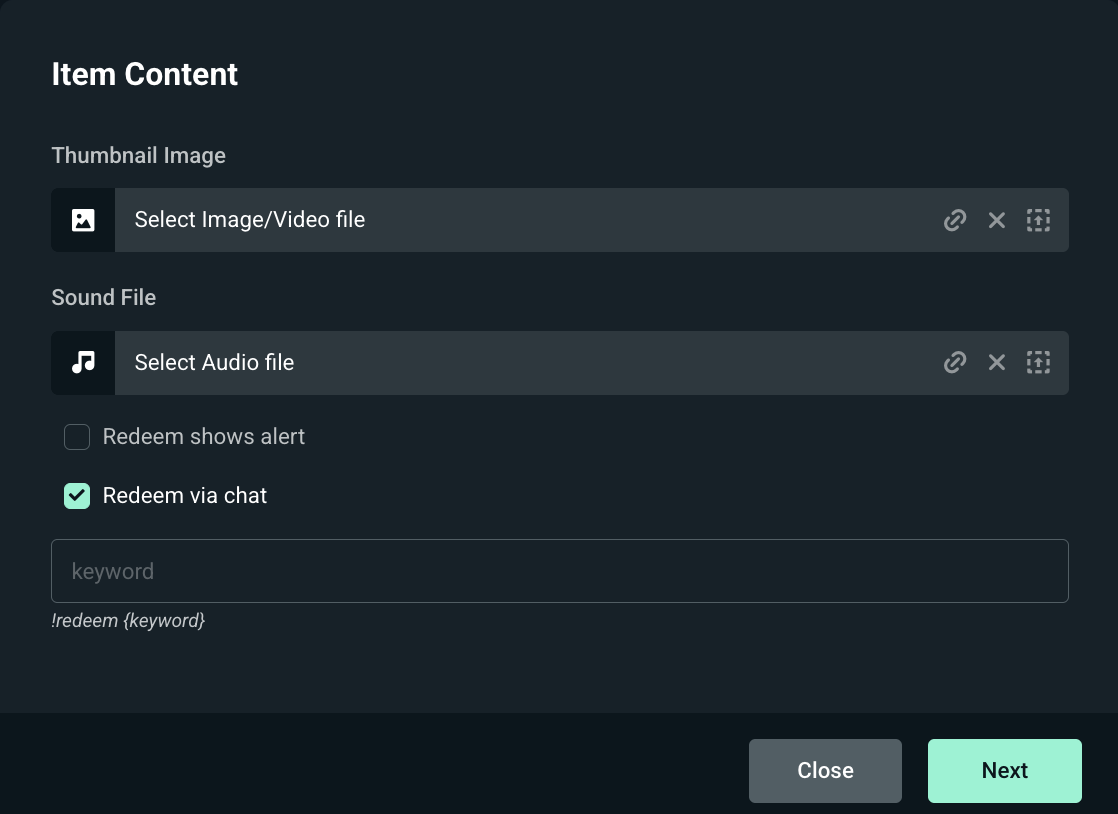Click the Close button
Image resolution: width=1118 pixels, height=814 pixels.
pos(825,771)
